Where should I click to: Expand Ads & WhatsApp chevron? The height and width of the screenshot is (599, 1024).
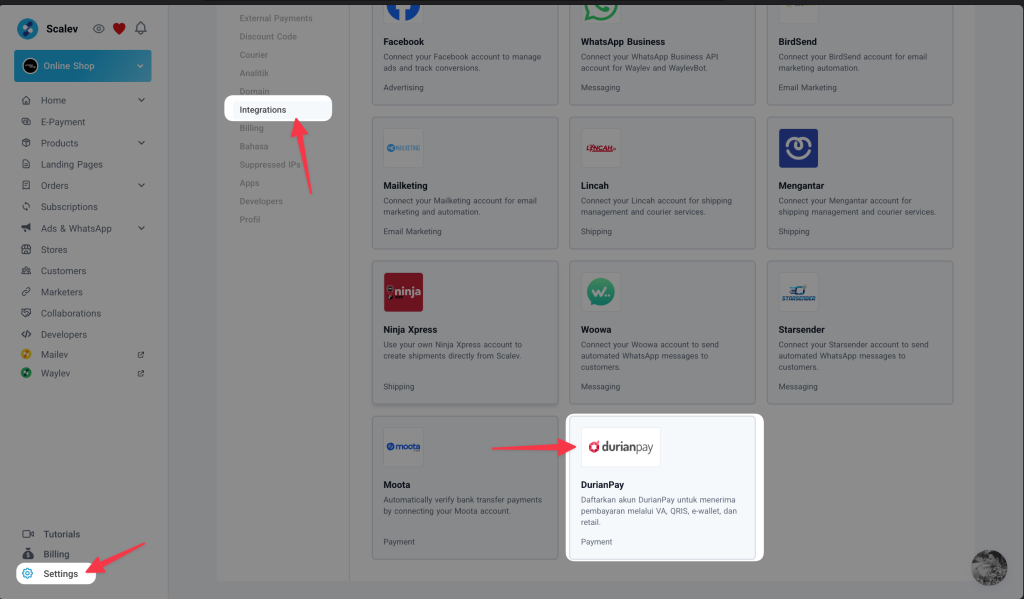[x=141, y=228]
